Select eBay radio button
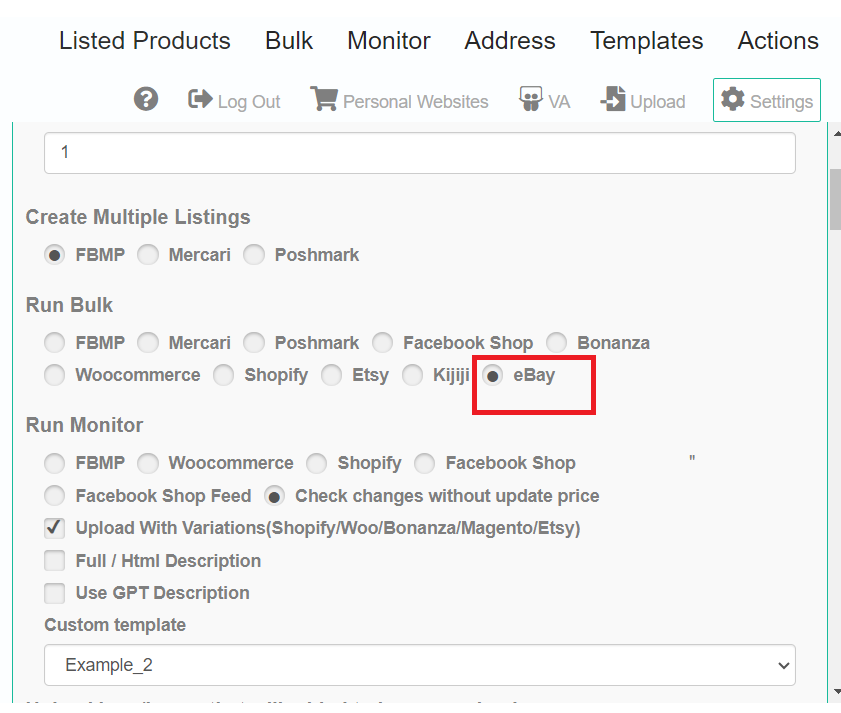The image size is (841, 713). tap(492, 375)
